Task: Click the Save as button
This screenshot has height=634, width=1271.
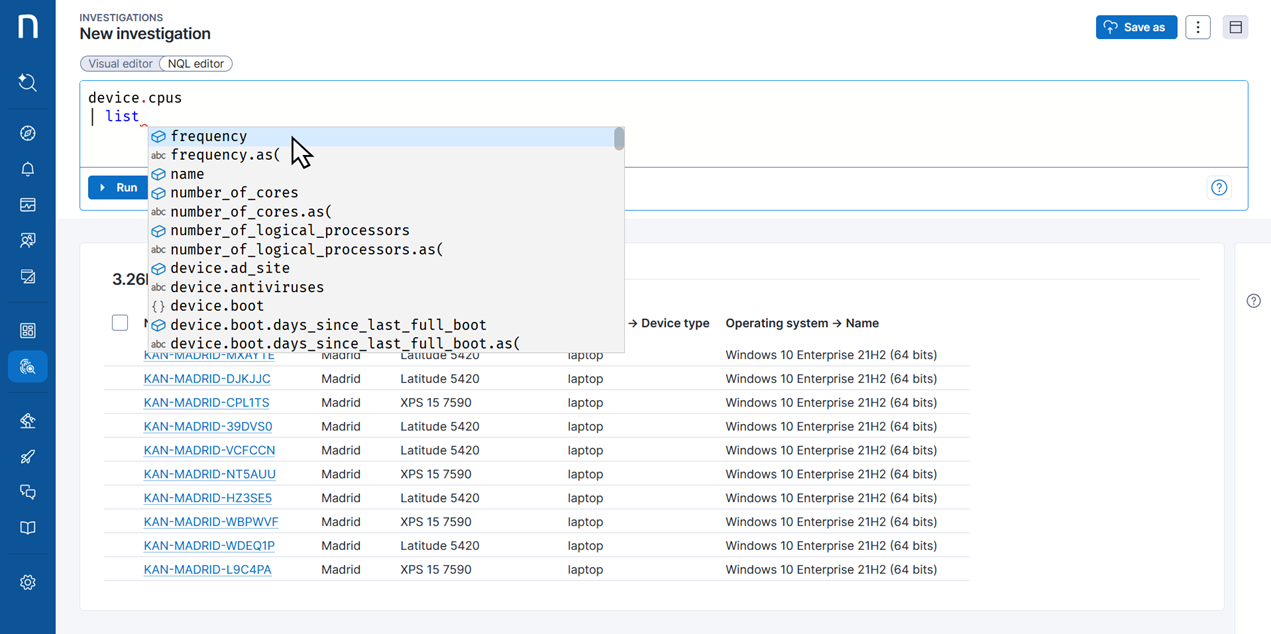Action: [x=1136, y=27]
